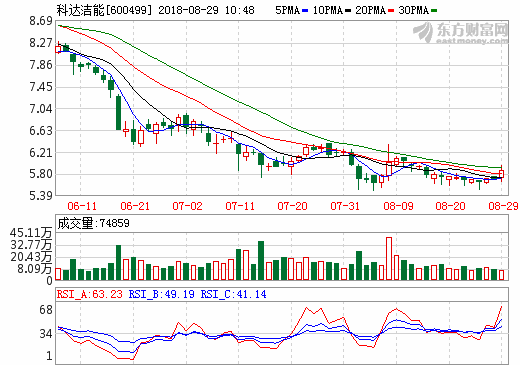The width and height of the screenshot is (520, 365).
Task: Click the 06-21 date label
Action: tap(135, 206)
